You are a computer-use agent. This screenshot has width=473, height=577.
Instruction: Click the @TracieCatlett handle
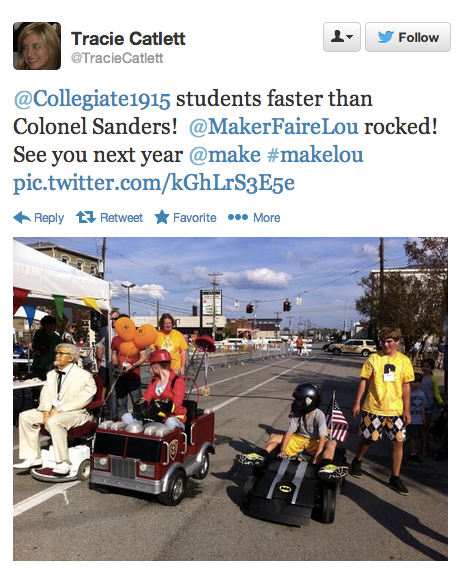pyautogui.click(x=117, y=58)
